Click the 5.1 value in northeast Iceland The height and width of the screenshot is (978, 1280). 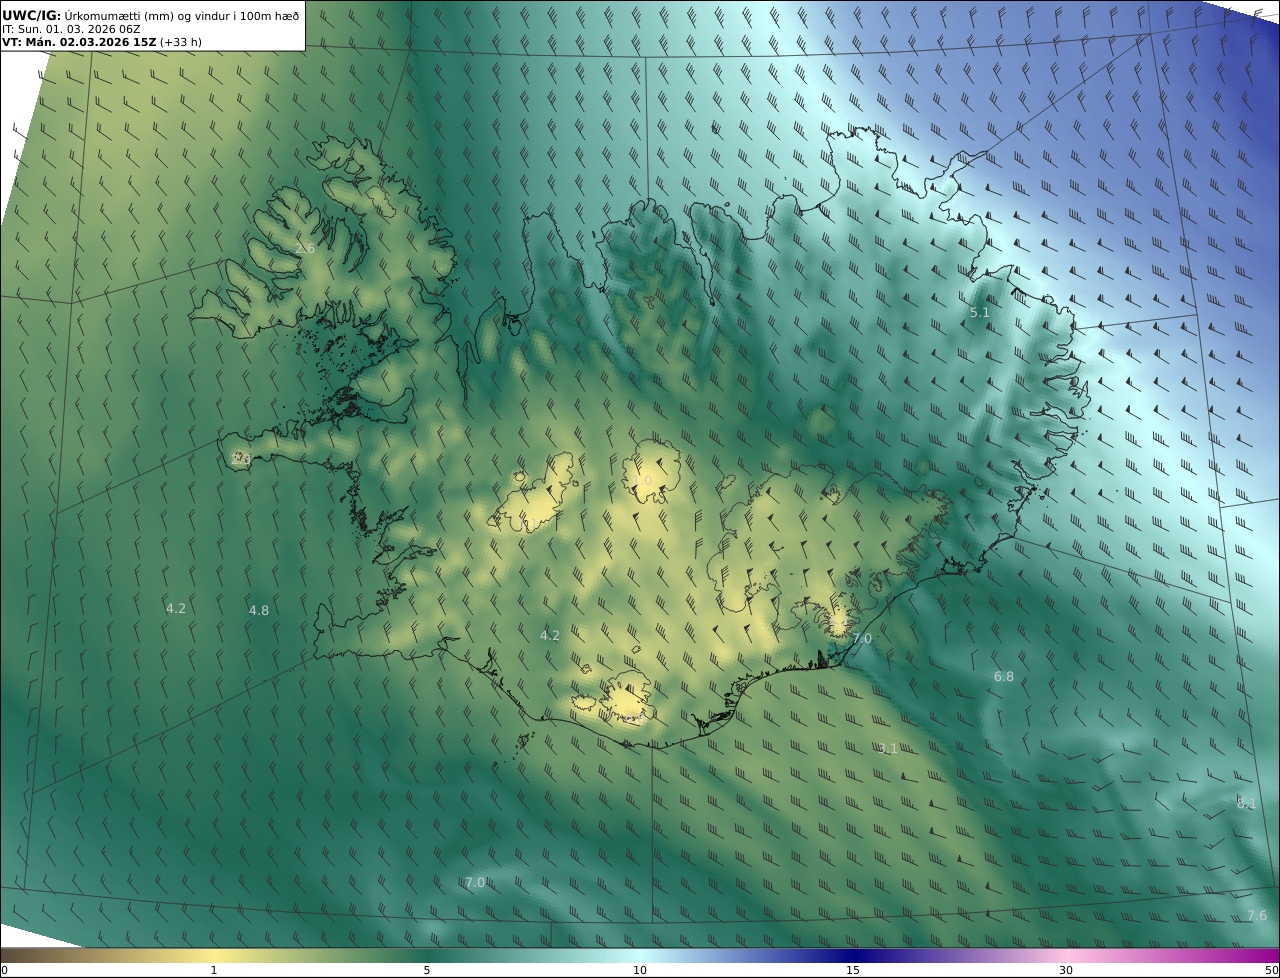[x=980, y=312]
